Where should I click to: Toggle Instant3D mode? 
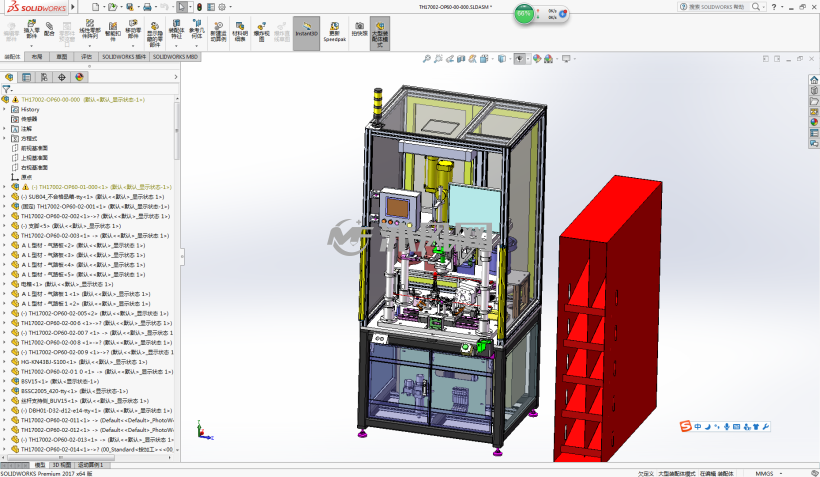(306, 33)
